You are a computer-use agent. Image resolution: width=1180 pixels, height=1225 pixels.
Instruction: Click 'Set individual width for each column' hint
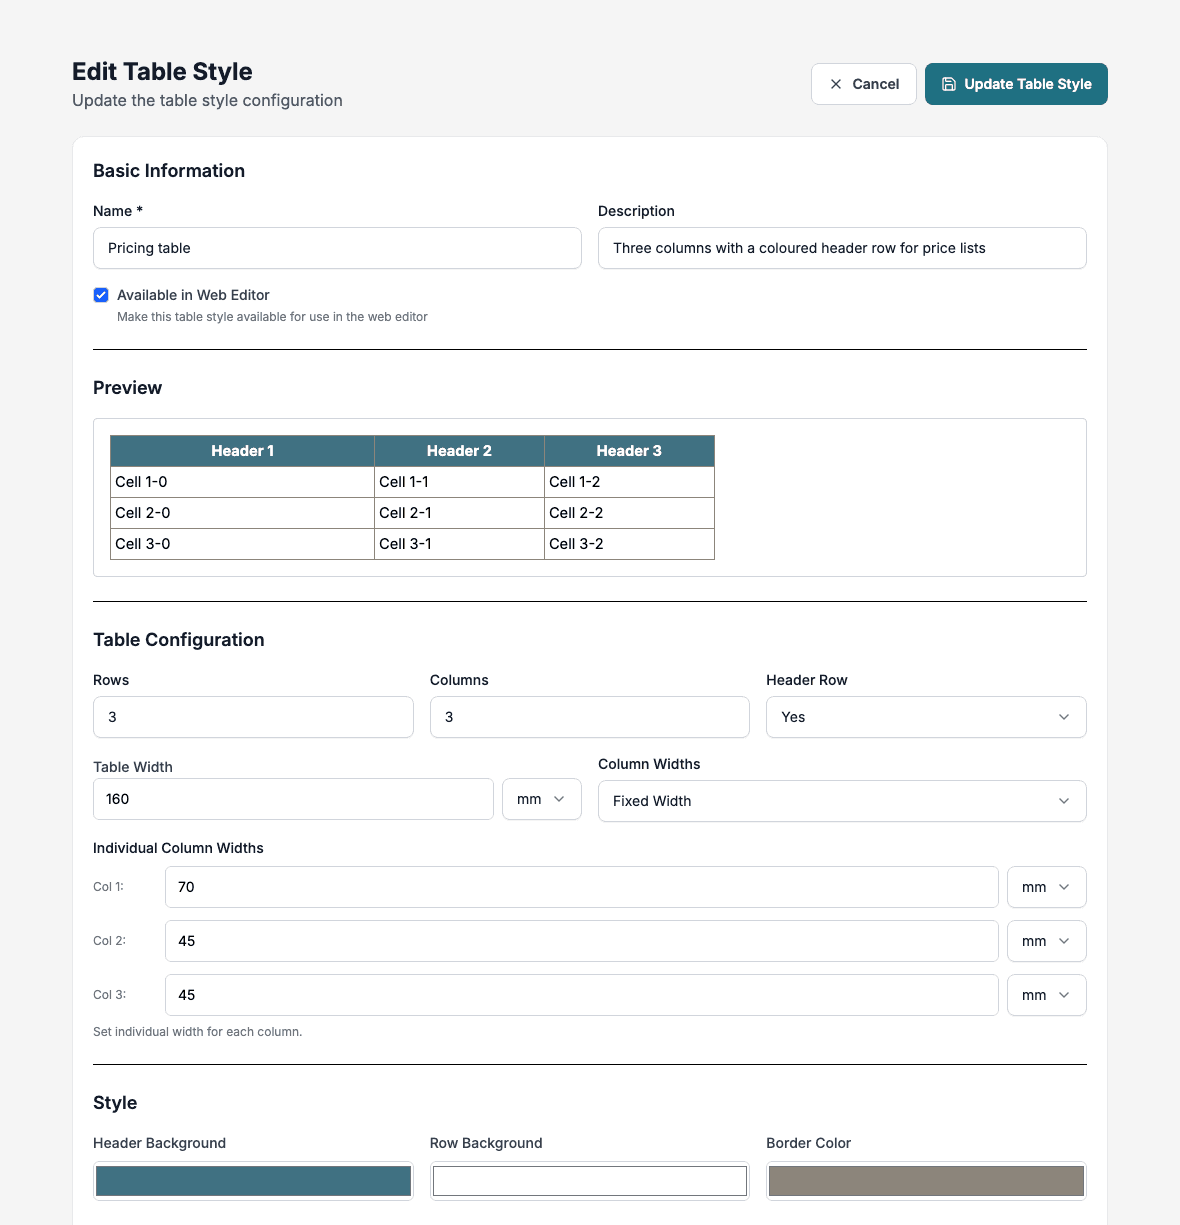[x=197, y=1032]
